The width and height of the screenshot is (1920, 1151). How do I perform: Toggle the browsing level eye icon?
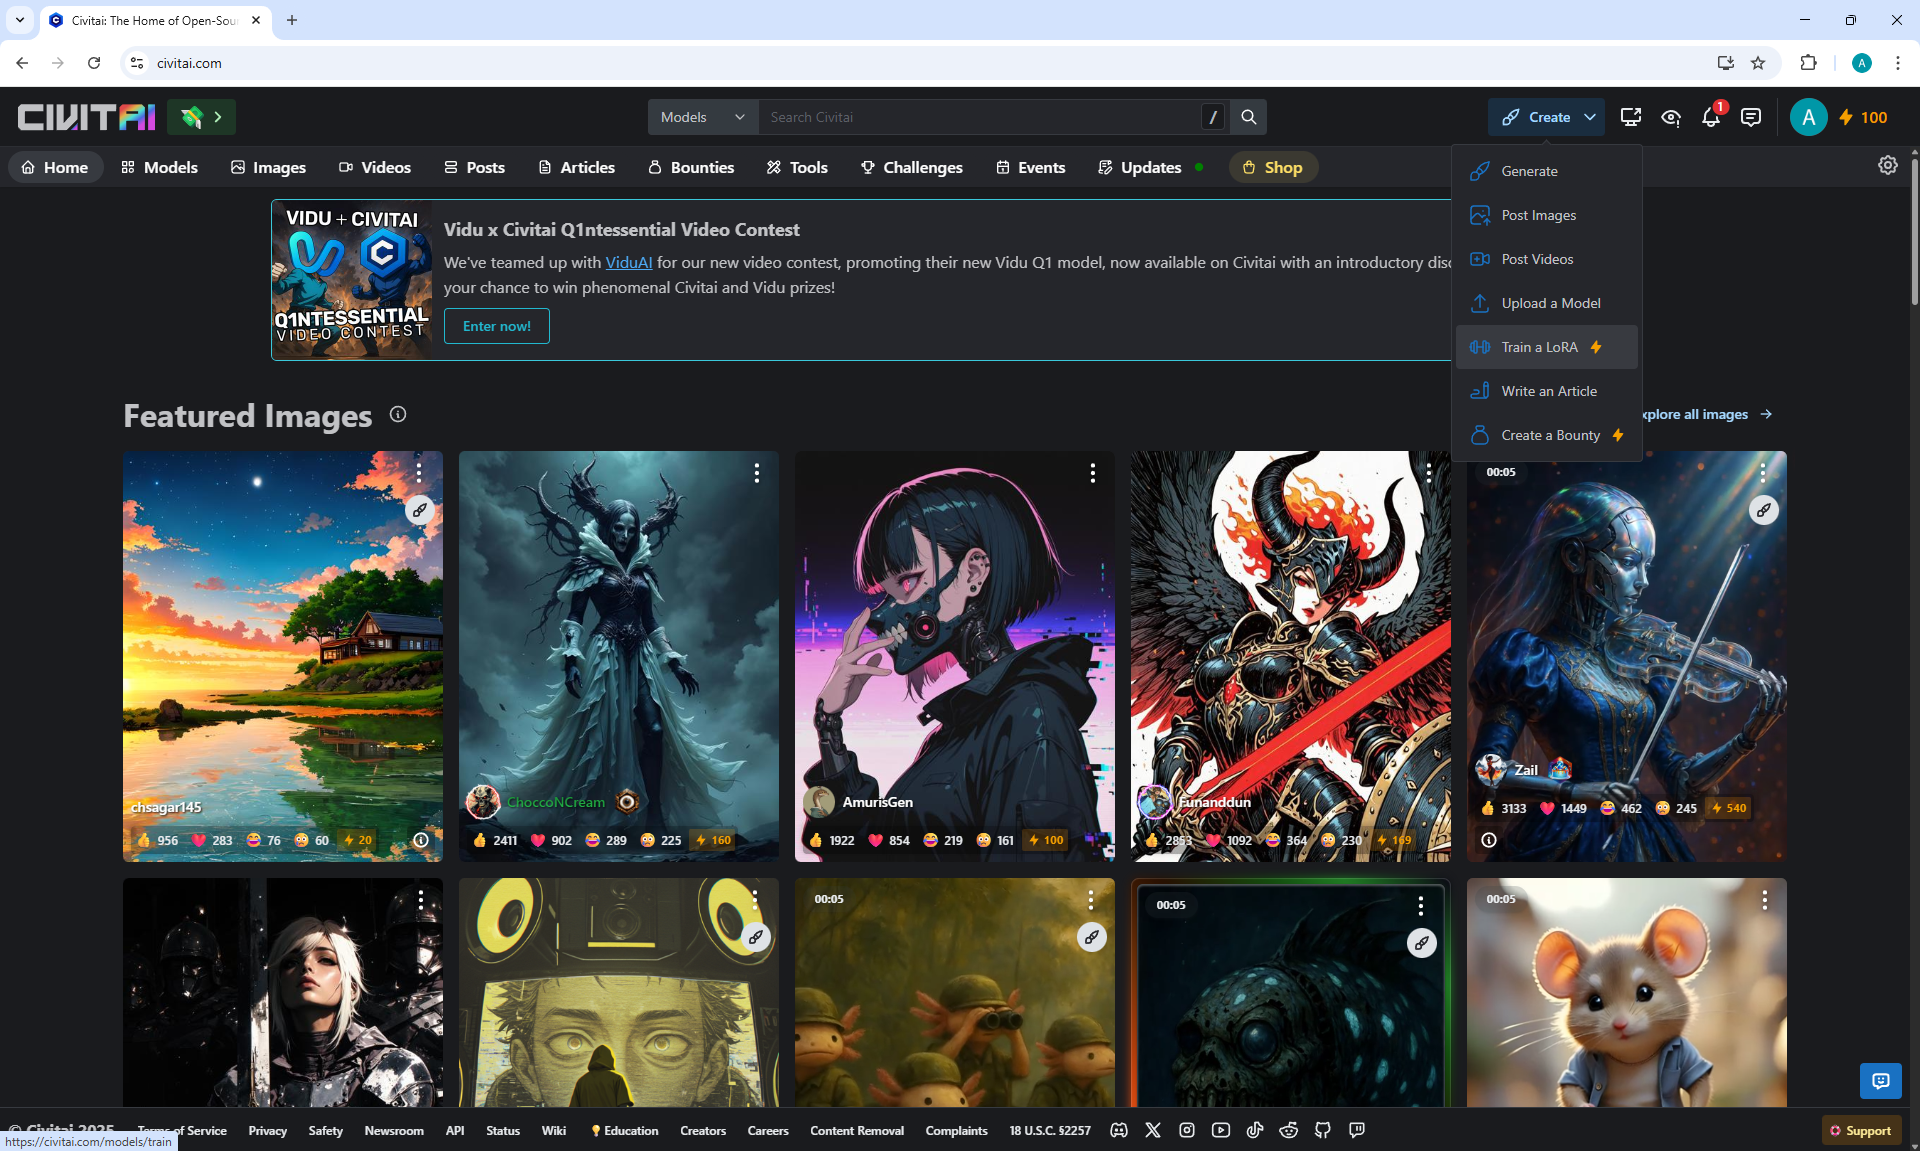(1670, 117)
